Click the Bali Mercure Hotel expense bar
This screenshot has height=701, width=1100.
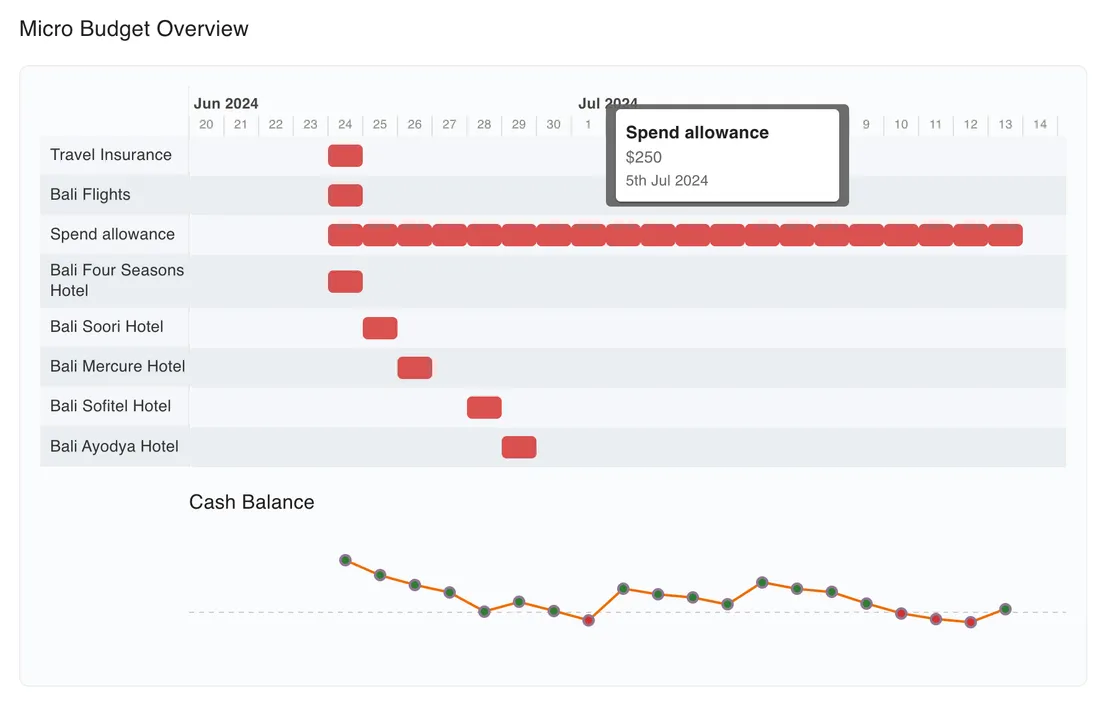coord(414,367)
